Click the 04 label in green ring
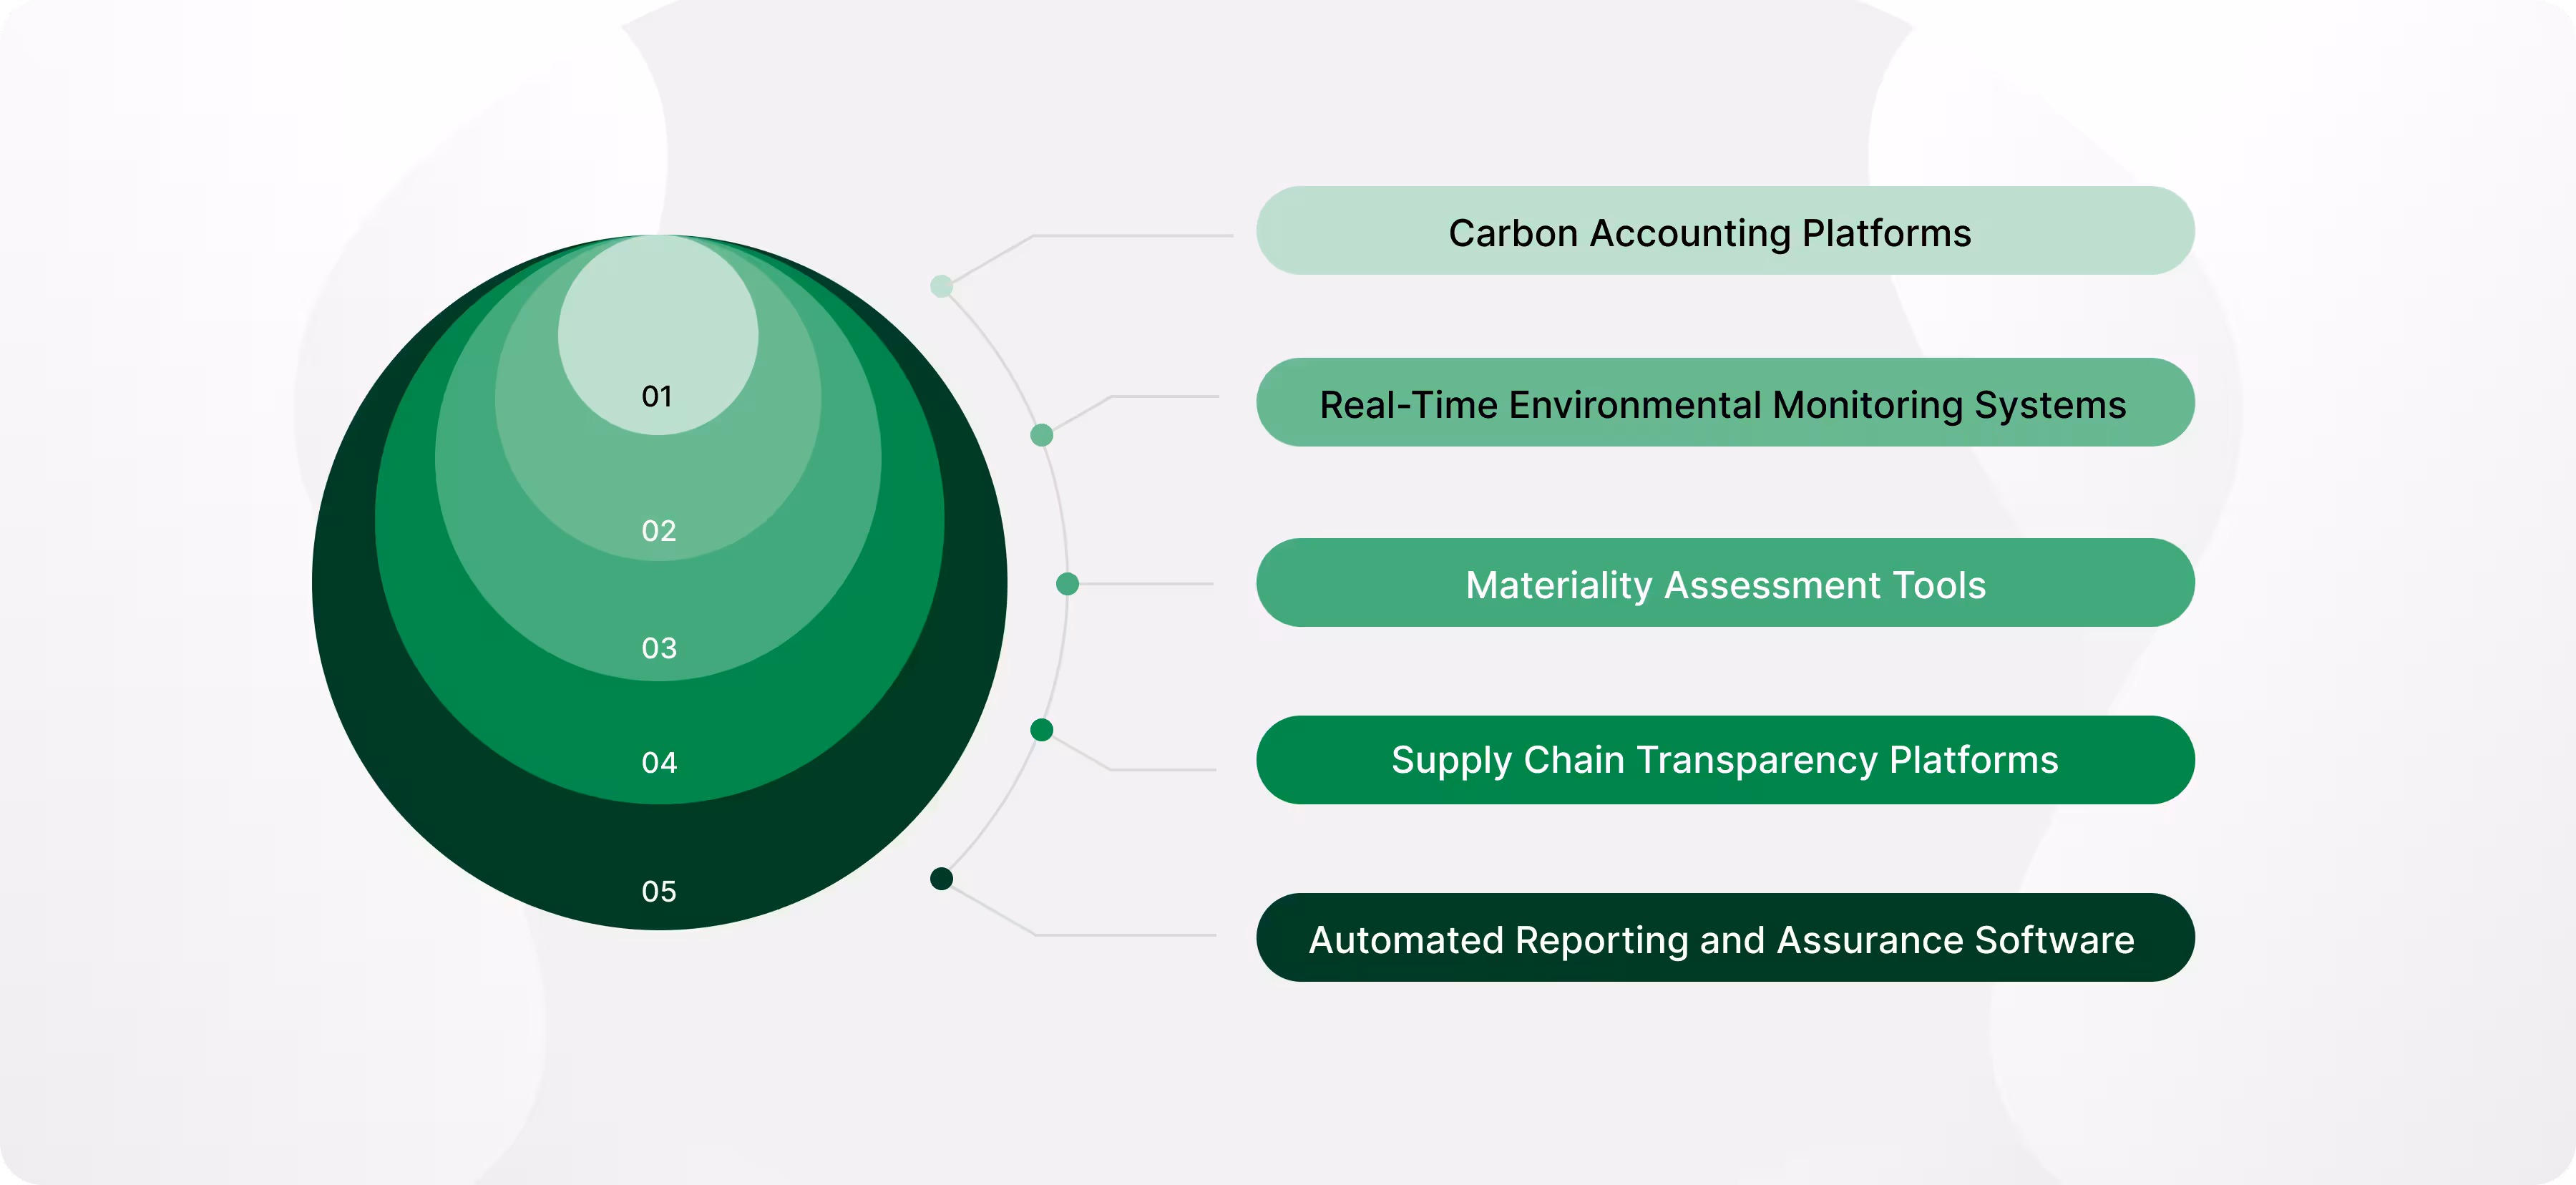 [x=658, y=763]
